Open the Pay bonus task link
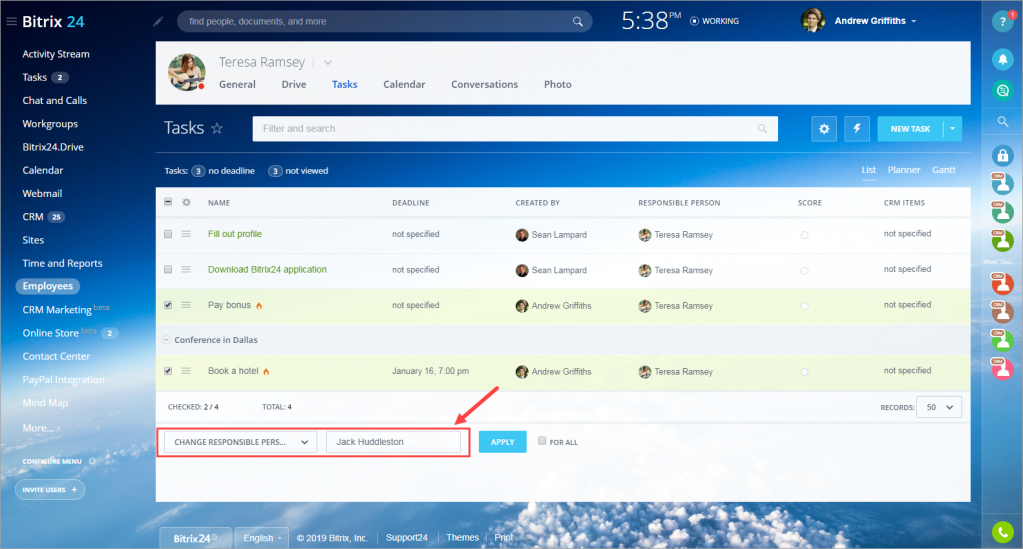 tap(229, 305)
